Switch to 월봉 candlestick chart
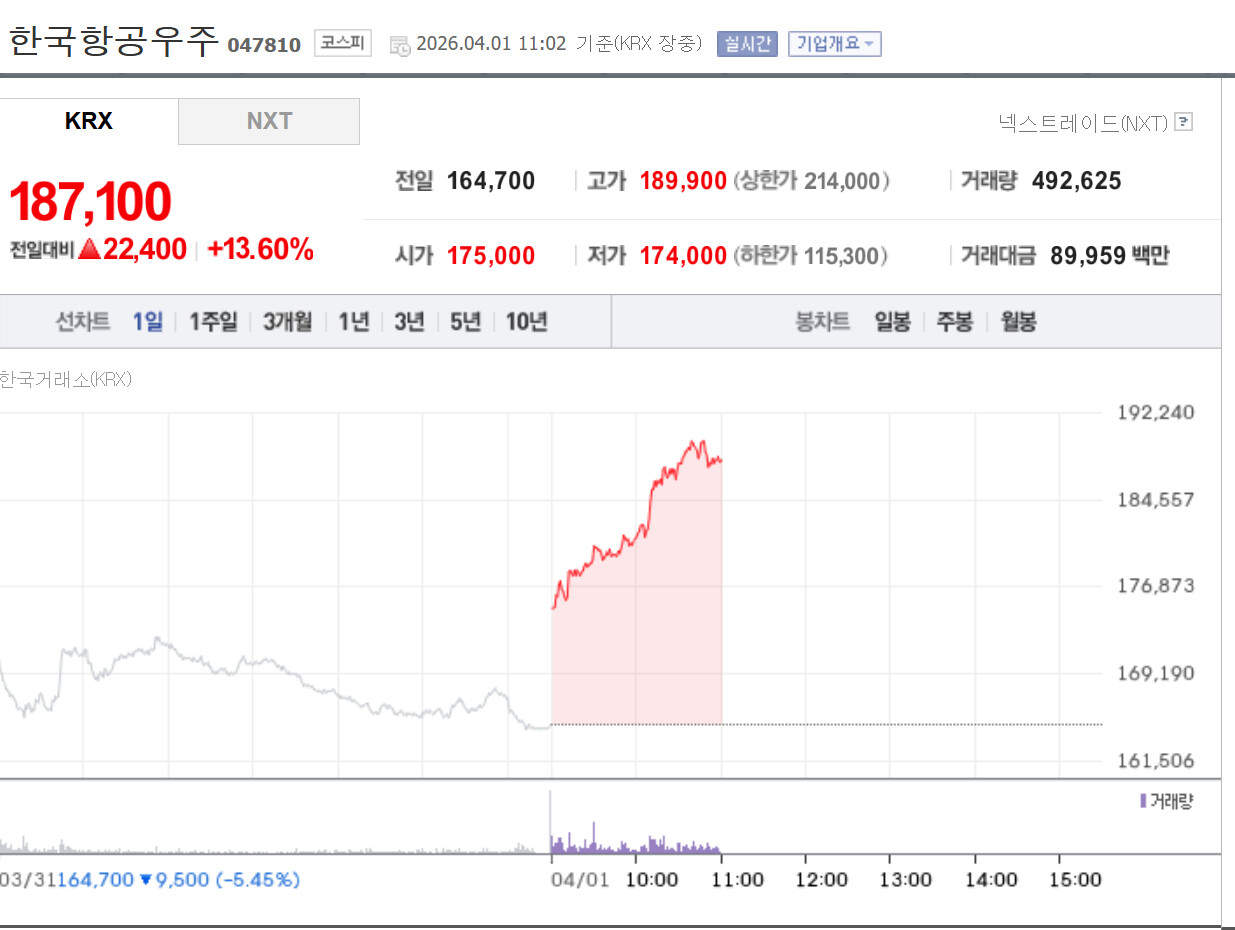This screenshot has width=1235, height=930. coord(1019,322)
